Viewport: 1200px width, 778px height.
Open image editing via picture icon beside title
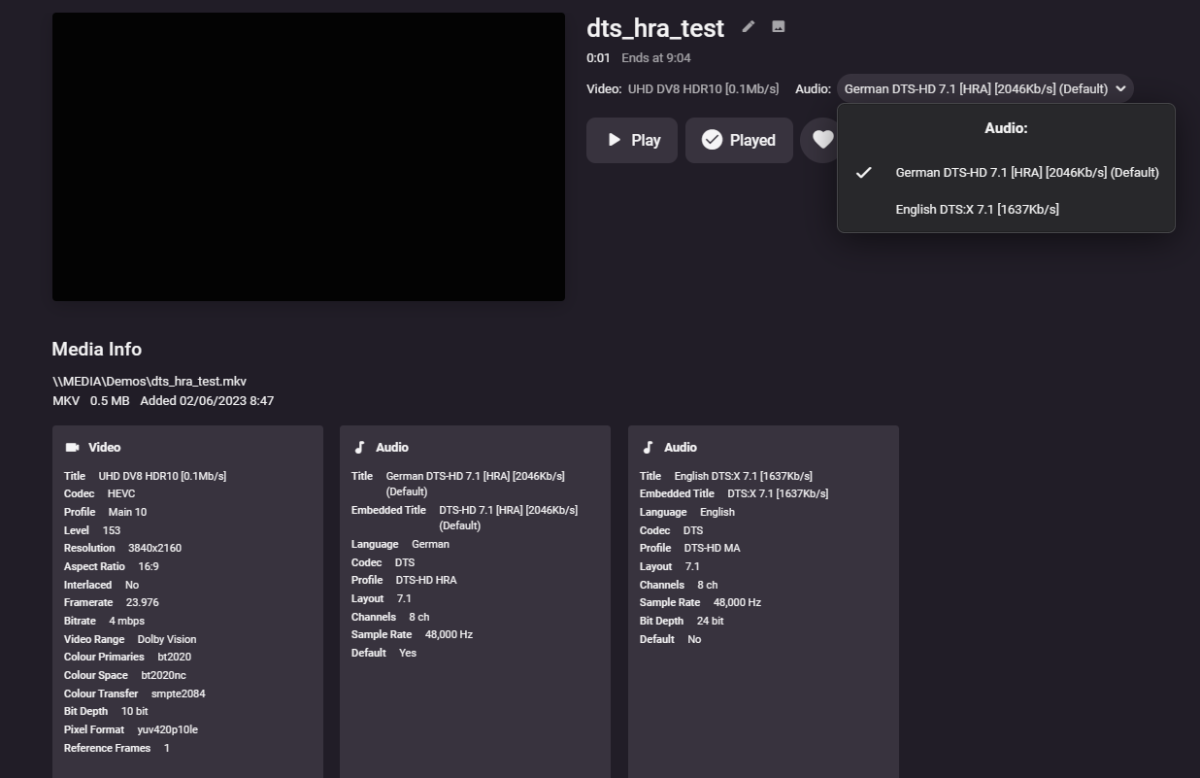pyautogui.click(x=778, y=28)
